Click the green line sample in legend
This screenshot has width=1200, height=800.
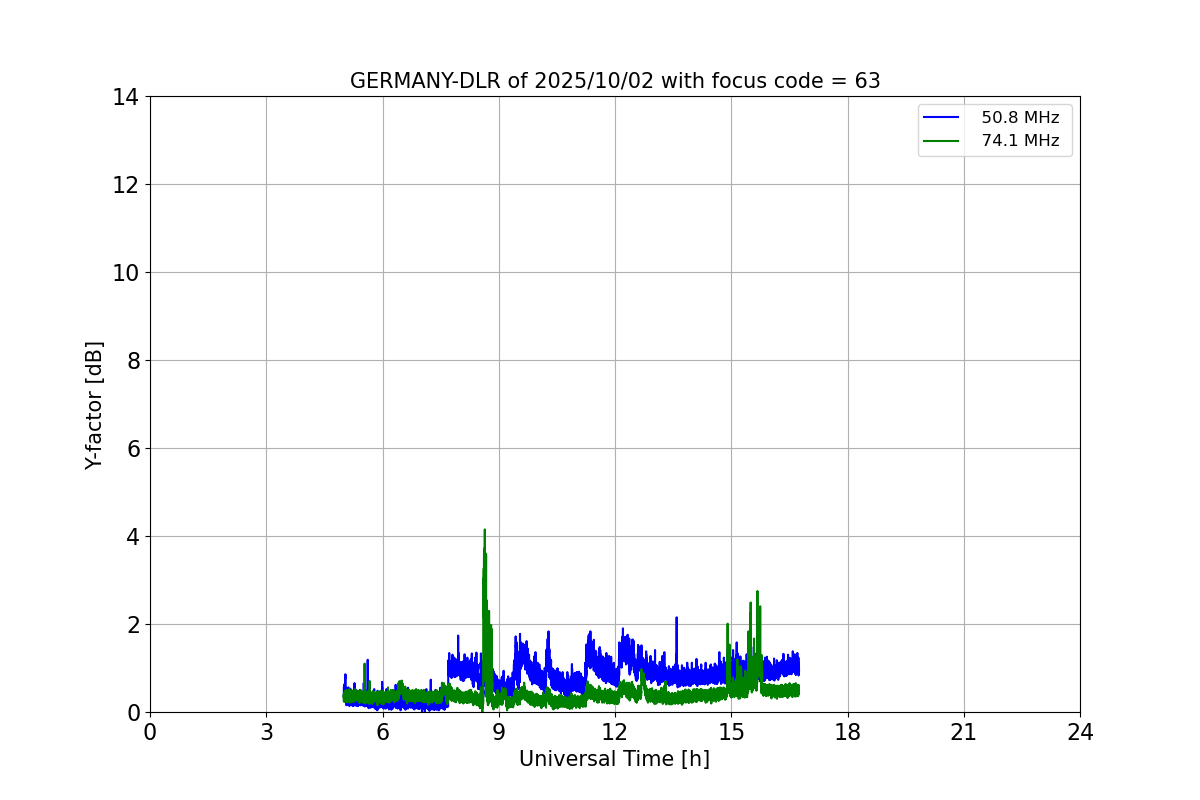click(942, 141)
